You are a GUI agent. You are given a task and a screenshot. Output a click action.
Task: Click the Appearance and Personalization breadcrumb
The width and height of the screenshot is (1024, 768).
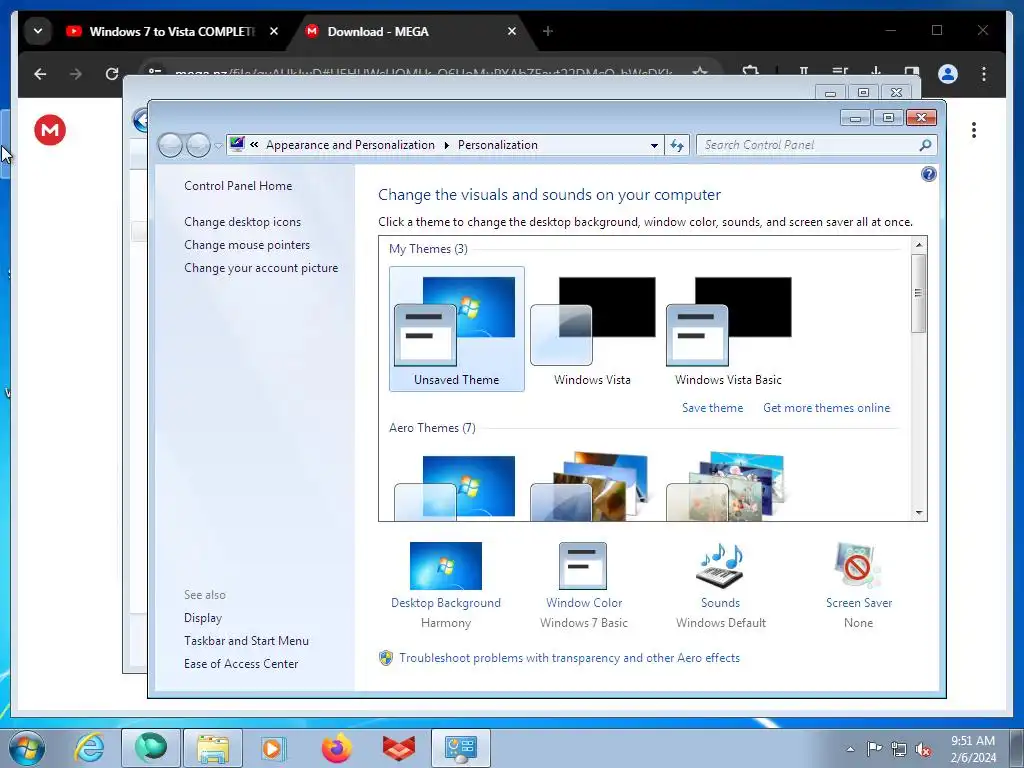tap(350, 145)
